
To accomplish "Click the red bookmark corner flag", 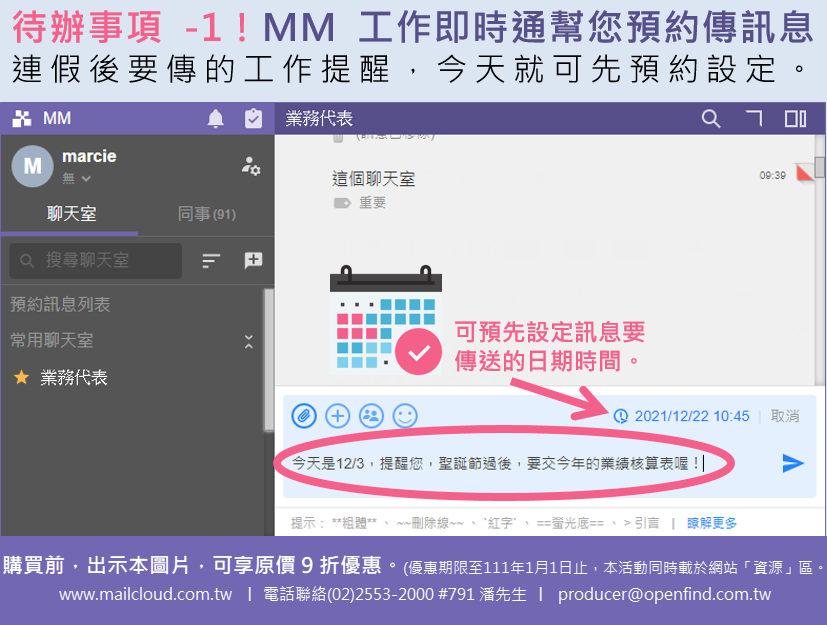I will tap(804, 172).
